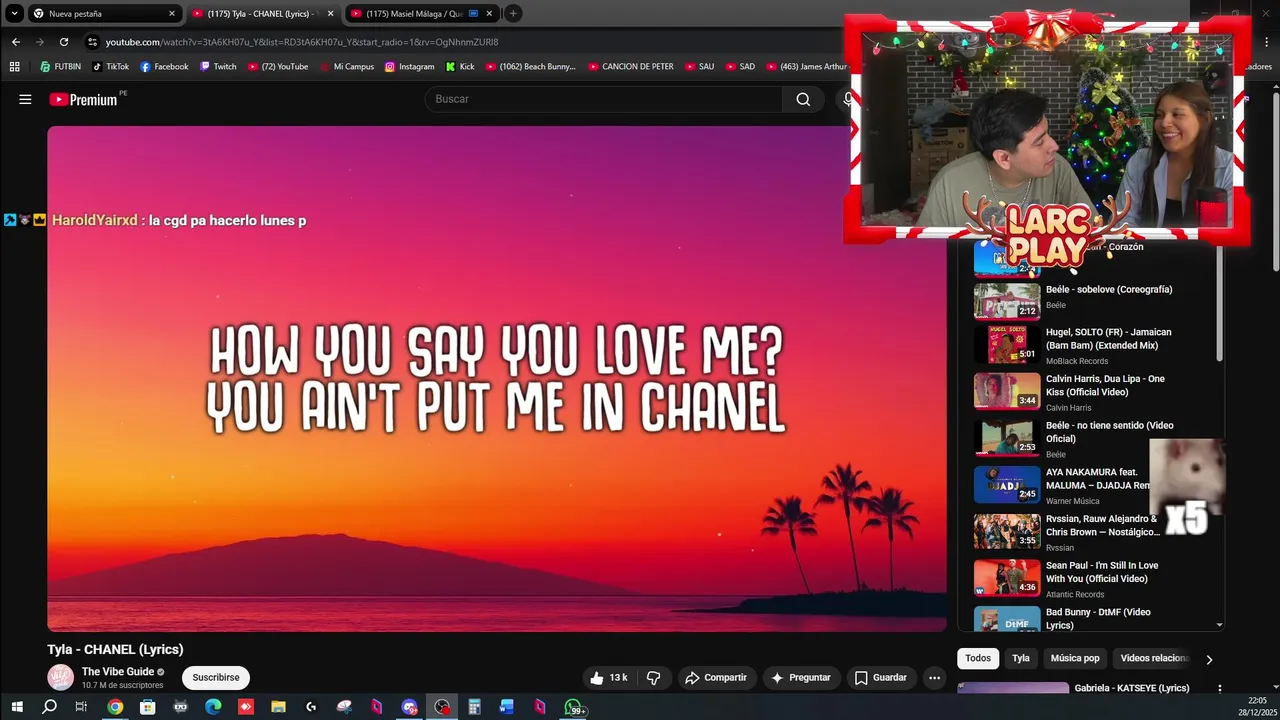Screen dimensions: 1280x720
Task: Open File Explorer from taskbar
Action: tap(279, 707)
